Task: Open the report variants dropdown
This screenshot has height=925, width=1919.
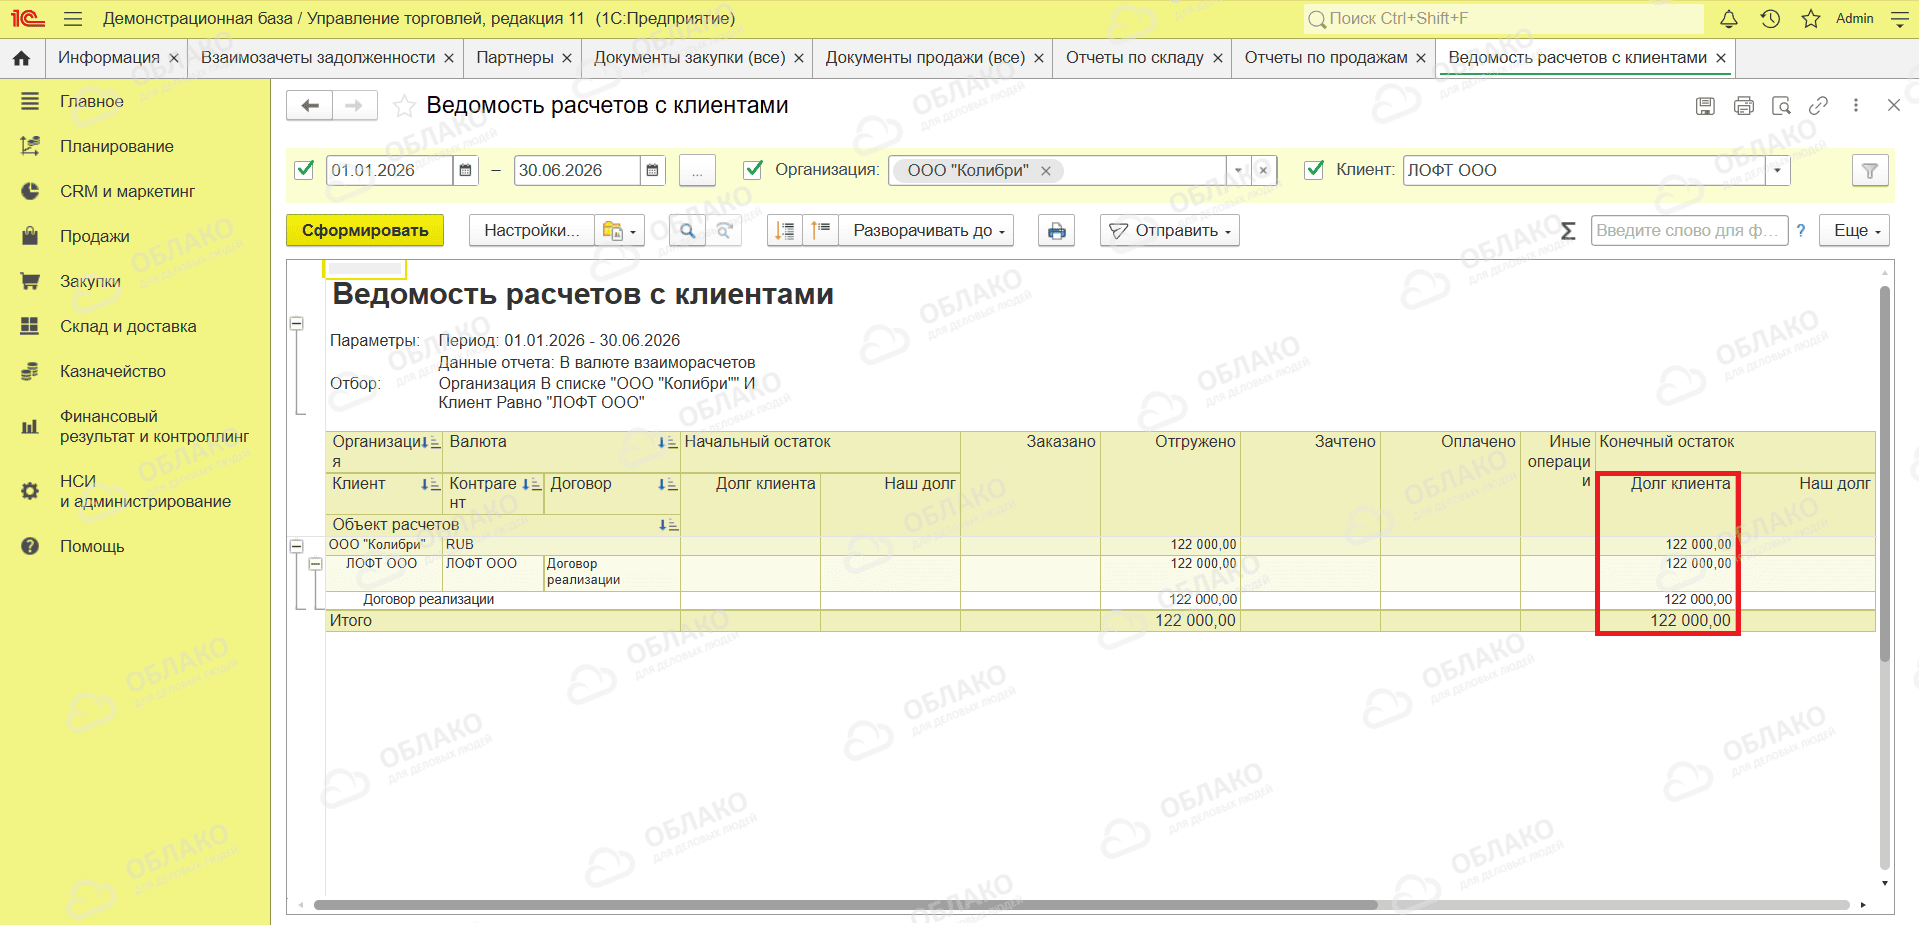Action: pos(620,231)
